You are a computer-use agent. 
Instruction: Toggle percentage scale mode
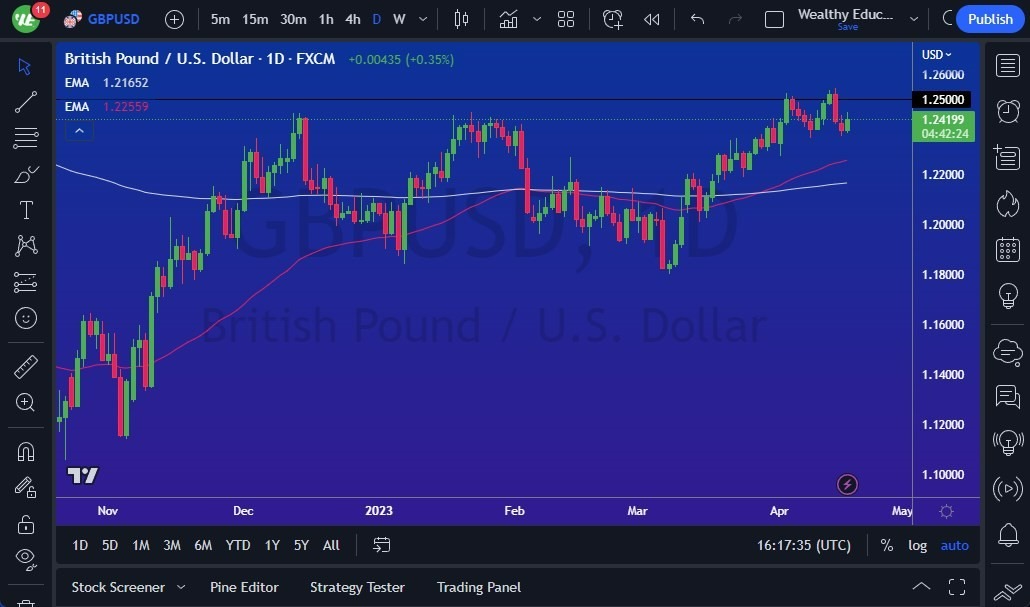(885, 545)
